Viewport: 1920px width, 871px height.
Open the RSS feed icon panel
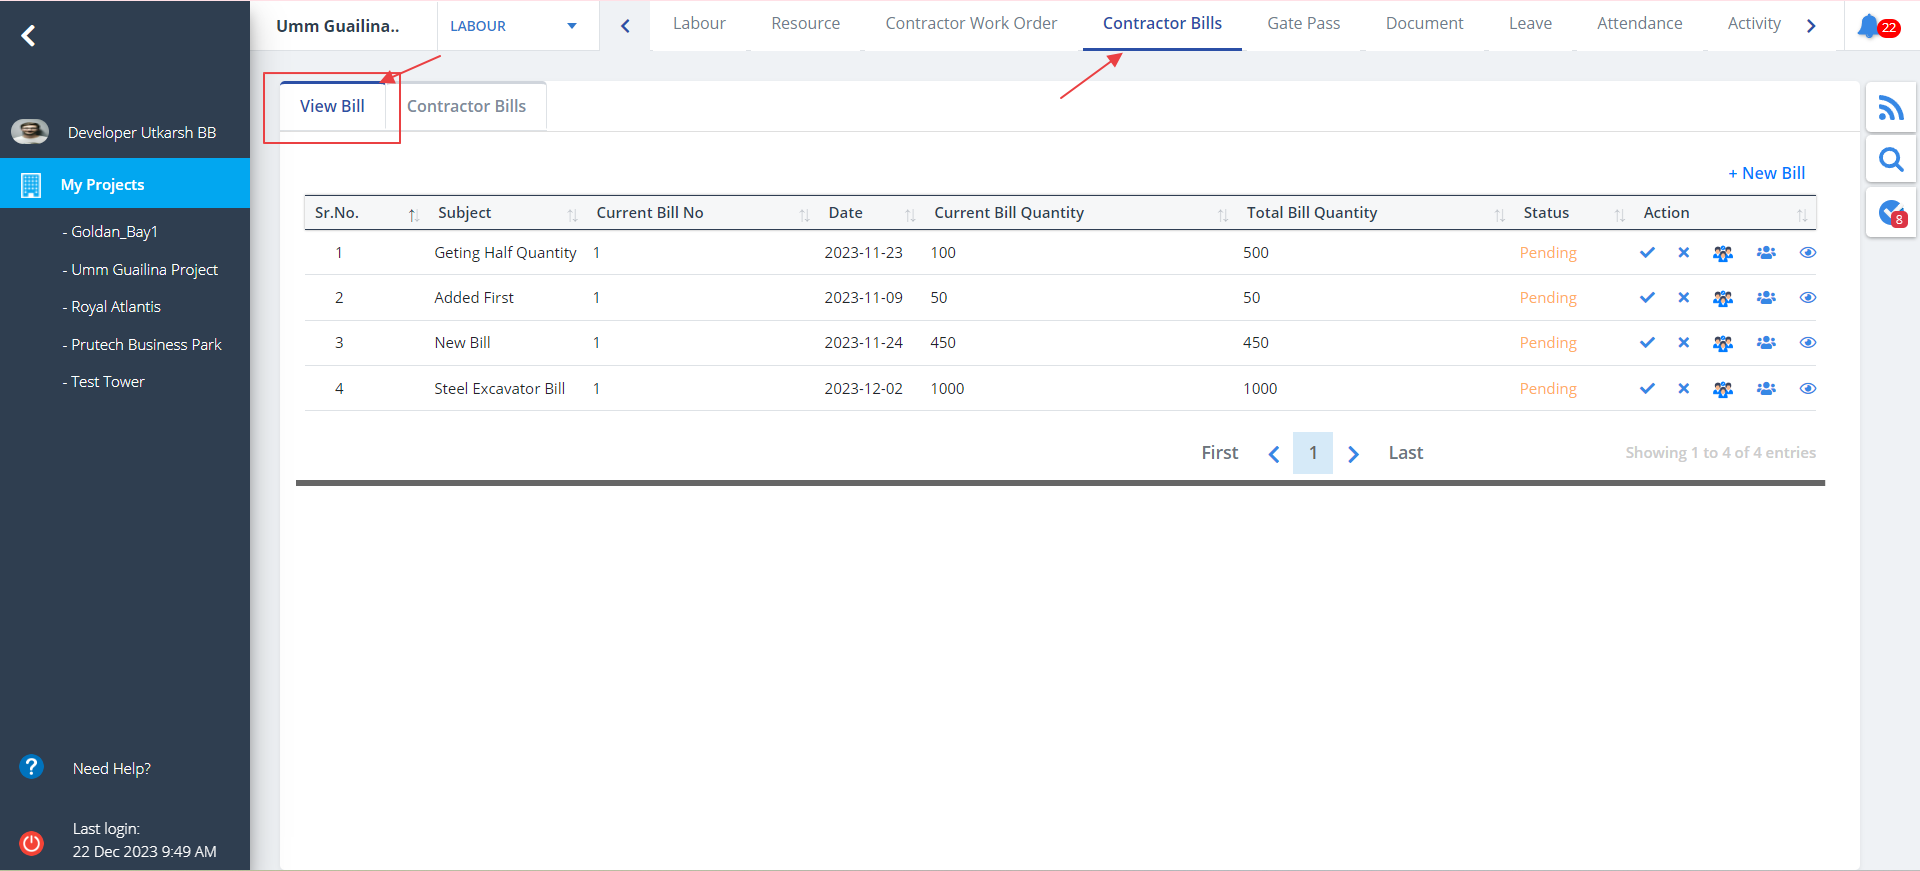click(x=1890, y=107)
